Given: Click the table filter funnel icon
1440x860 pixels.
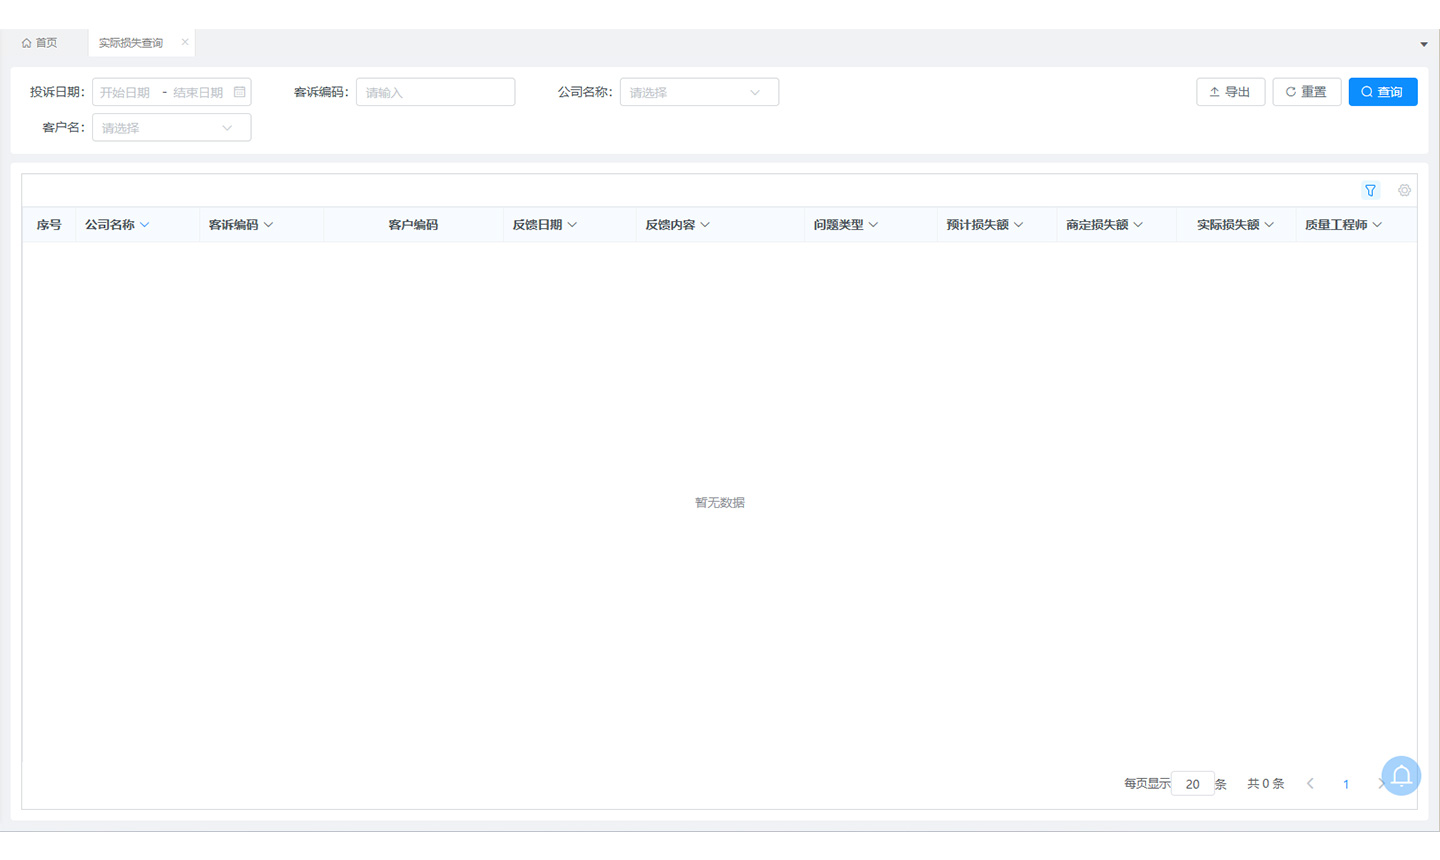Looking at the screenshot, I should tap(1370, 190).
